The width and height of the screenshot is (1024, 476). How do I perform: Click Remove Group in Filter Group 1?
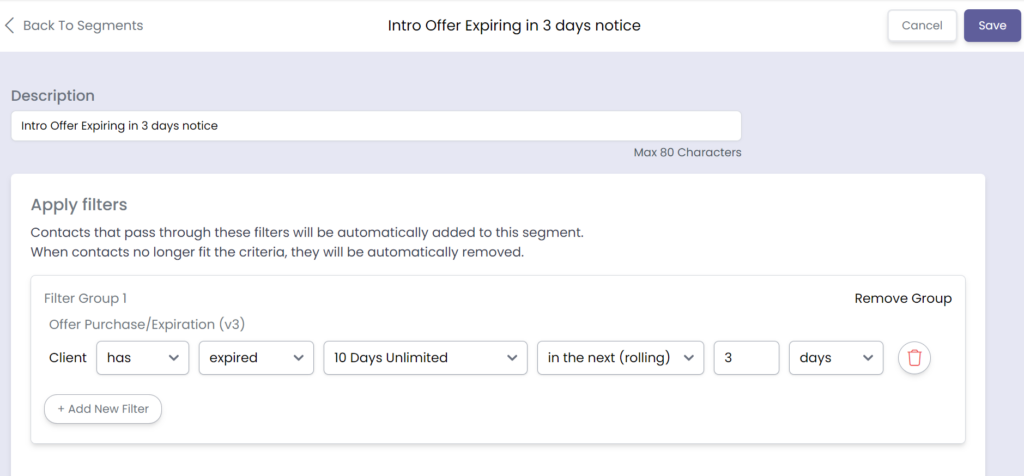[903, 298]
